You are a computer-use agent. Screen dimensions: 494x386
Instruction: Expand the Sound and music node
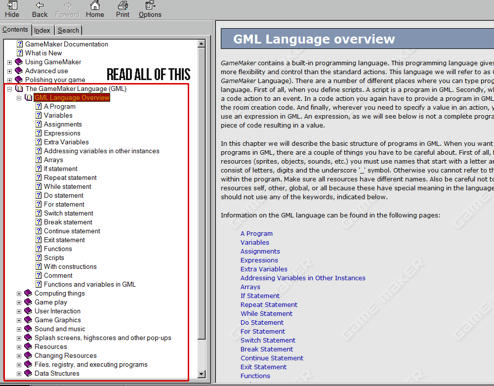click(19, 329)
